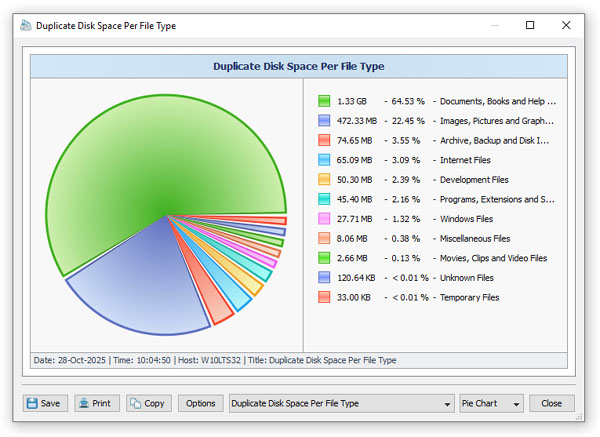The height and width of the screenshot is (437, 600).
Task: Click the '2.39 %' percentage
Action: 406,179
